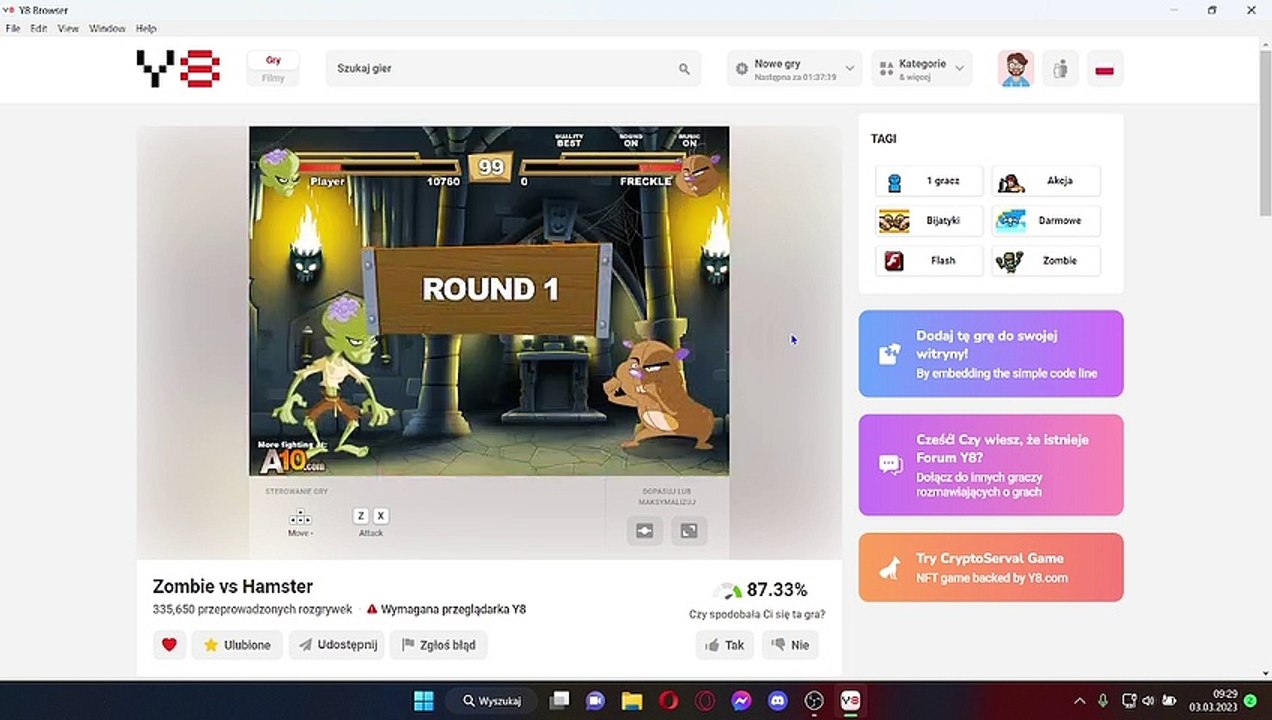This screenshot has height=720, width=1272.
Task: Toggle SOUND ON setting in game
Action: click(631, 140)
